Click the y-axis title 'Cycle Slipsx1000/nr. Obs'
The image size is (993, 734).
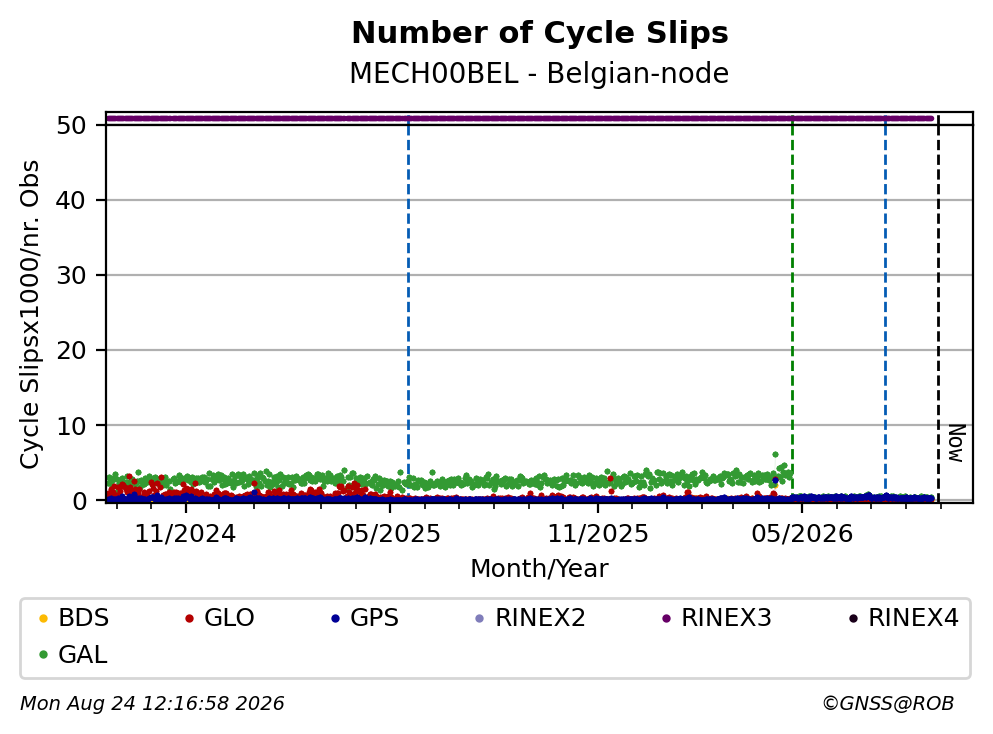30,315
